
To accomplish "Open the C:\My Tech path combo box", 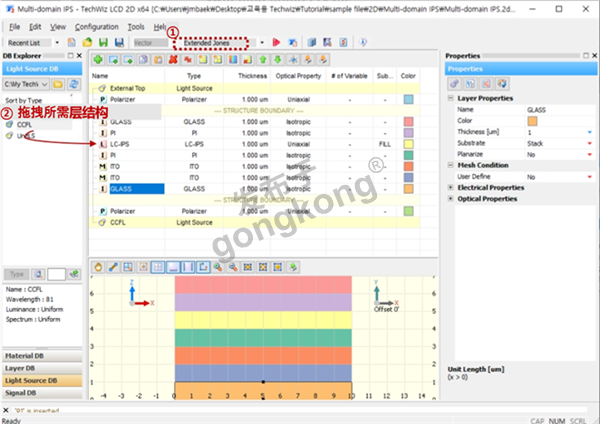I will (26, 84).
